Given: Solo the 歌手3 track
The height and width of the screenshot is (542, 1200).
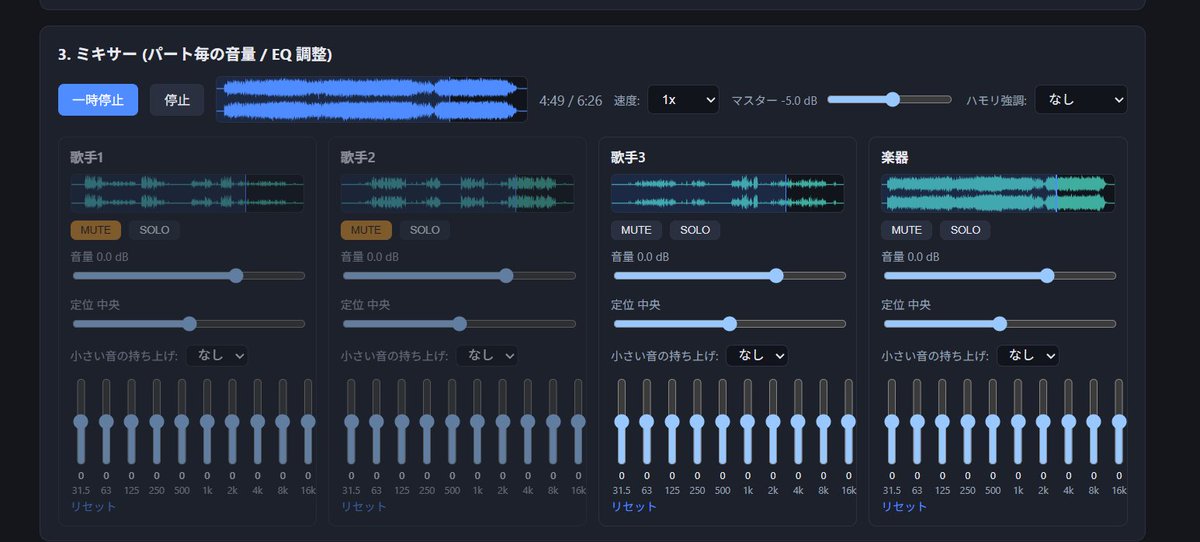Looking at the screenshot, I should (x=695, y=230).
